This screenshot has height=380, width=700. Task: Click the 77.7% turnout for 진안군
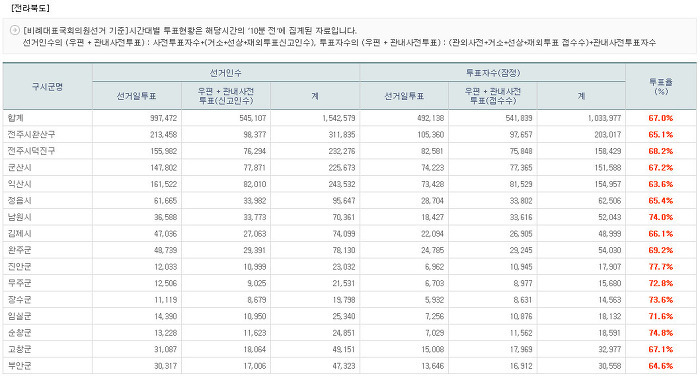(661, 267)
